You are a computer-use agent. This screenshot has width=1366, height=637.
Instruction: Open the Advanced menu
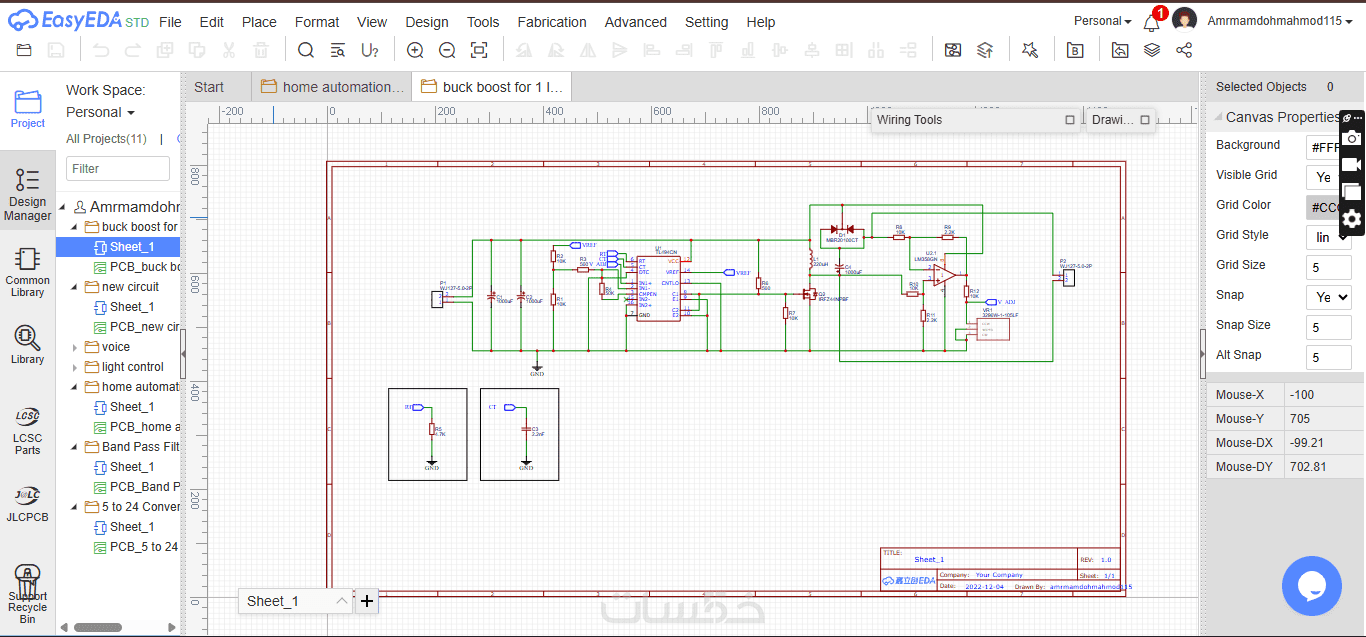(x=636, y=22)
